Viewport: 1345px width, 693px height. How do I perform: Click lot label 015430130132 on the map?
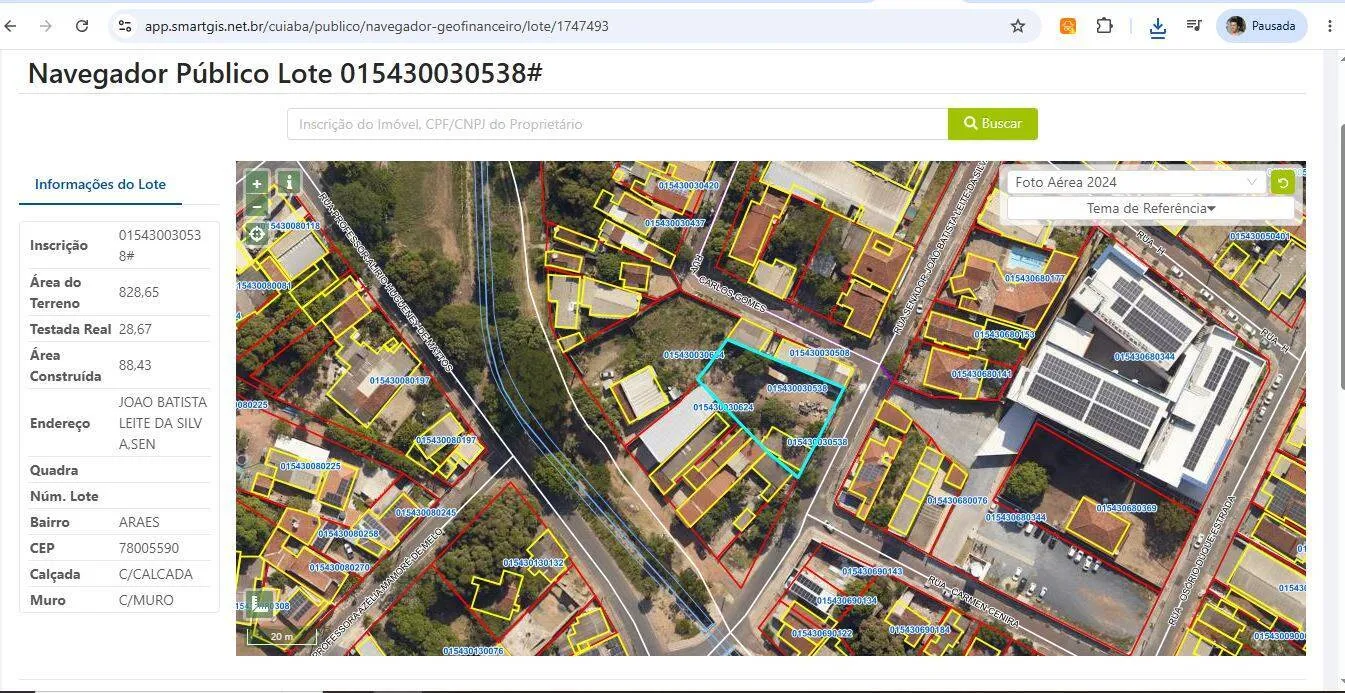coord(533,563)
